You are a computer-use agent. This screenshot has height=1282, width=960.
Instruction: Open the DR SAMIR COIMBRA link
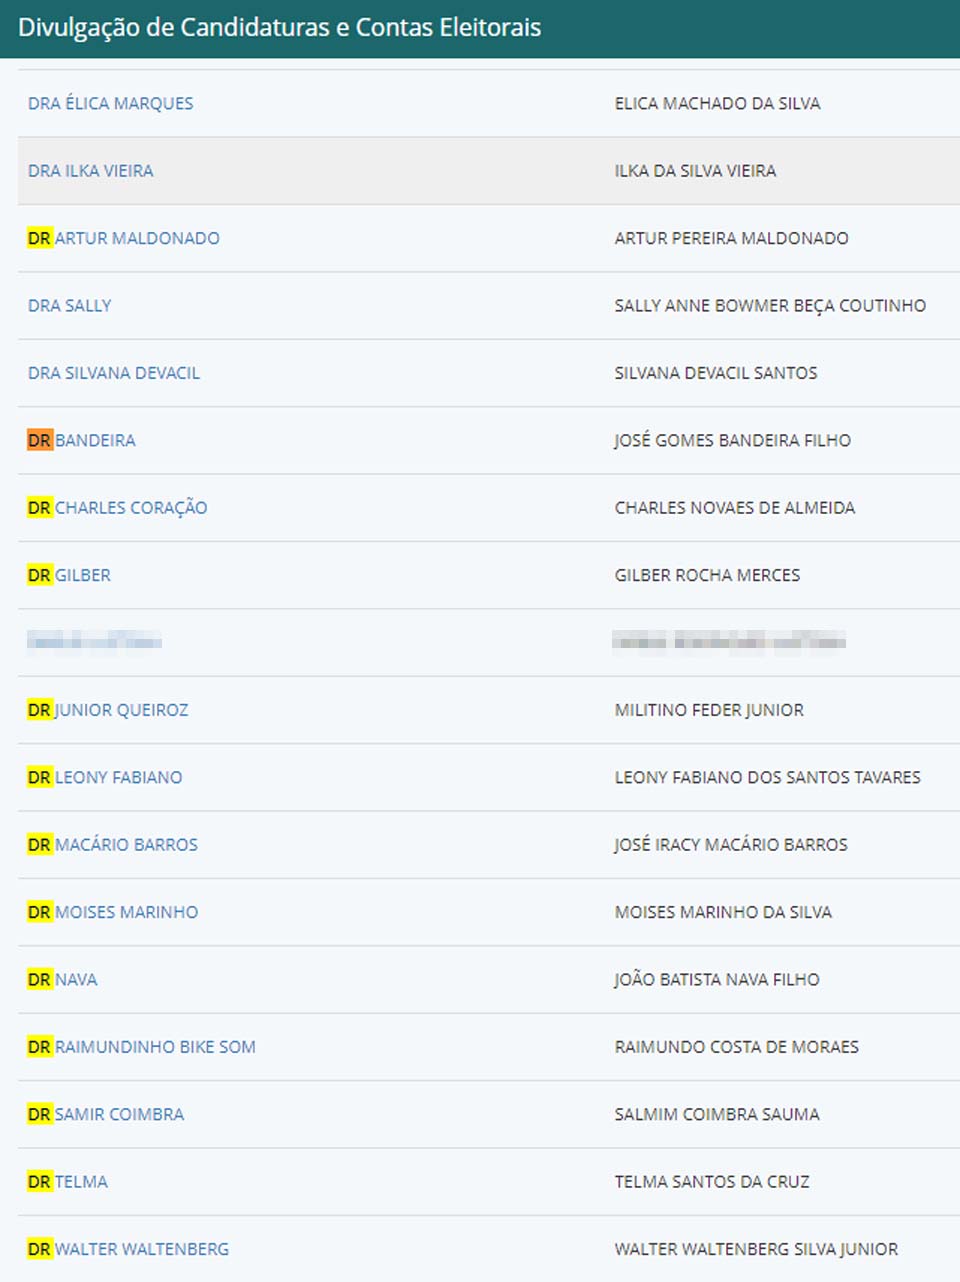pos(106,1114)
